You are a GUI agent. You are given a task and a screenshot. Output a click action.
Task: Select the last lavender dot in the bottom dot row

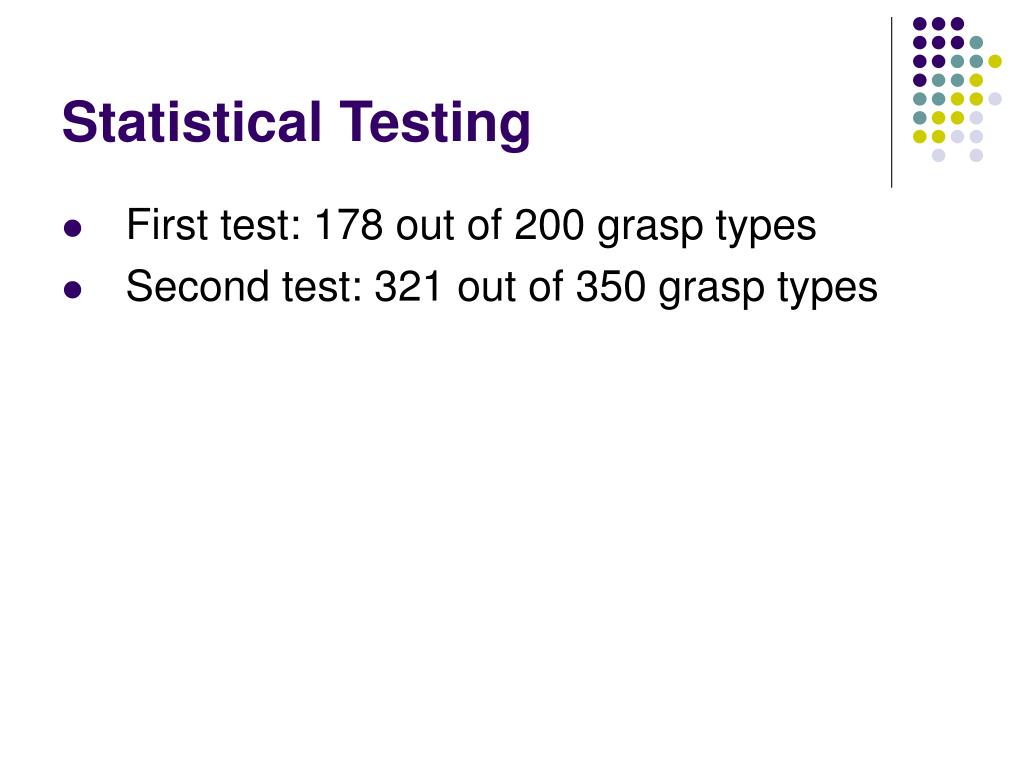click(976, 155)
